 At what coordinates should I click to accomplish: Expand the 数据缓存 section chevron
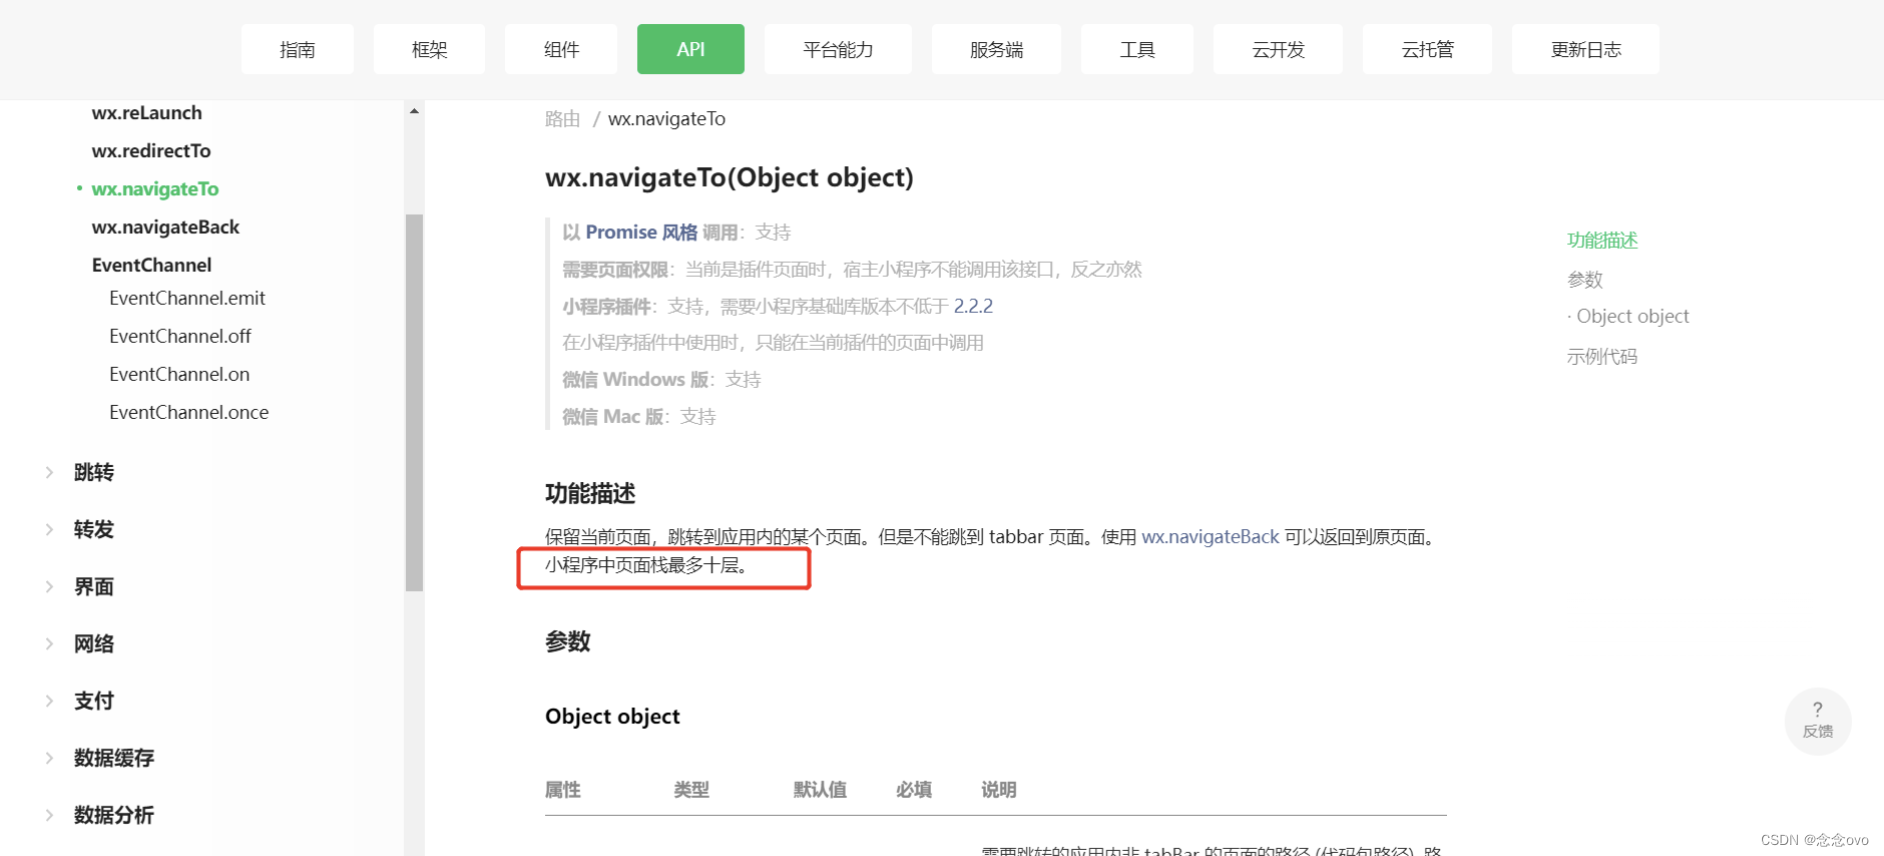tap(49, 757)
